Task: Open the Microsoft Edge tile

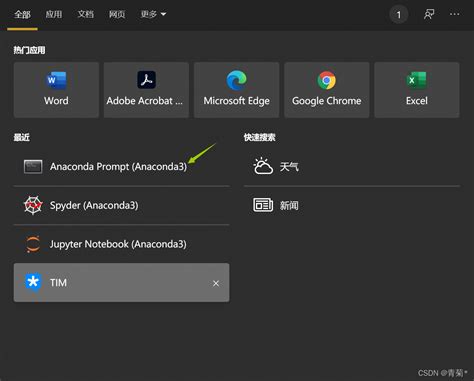Action: click(x=237, y=90)
